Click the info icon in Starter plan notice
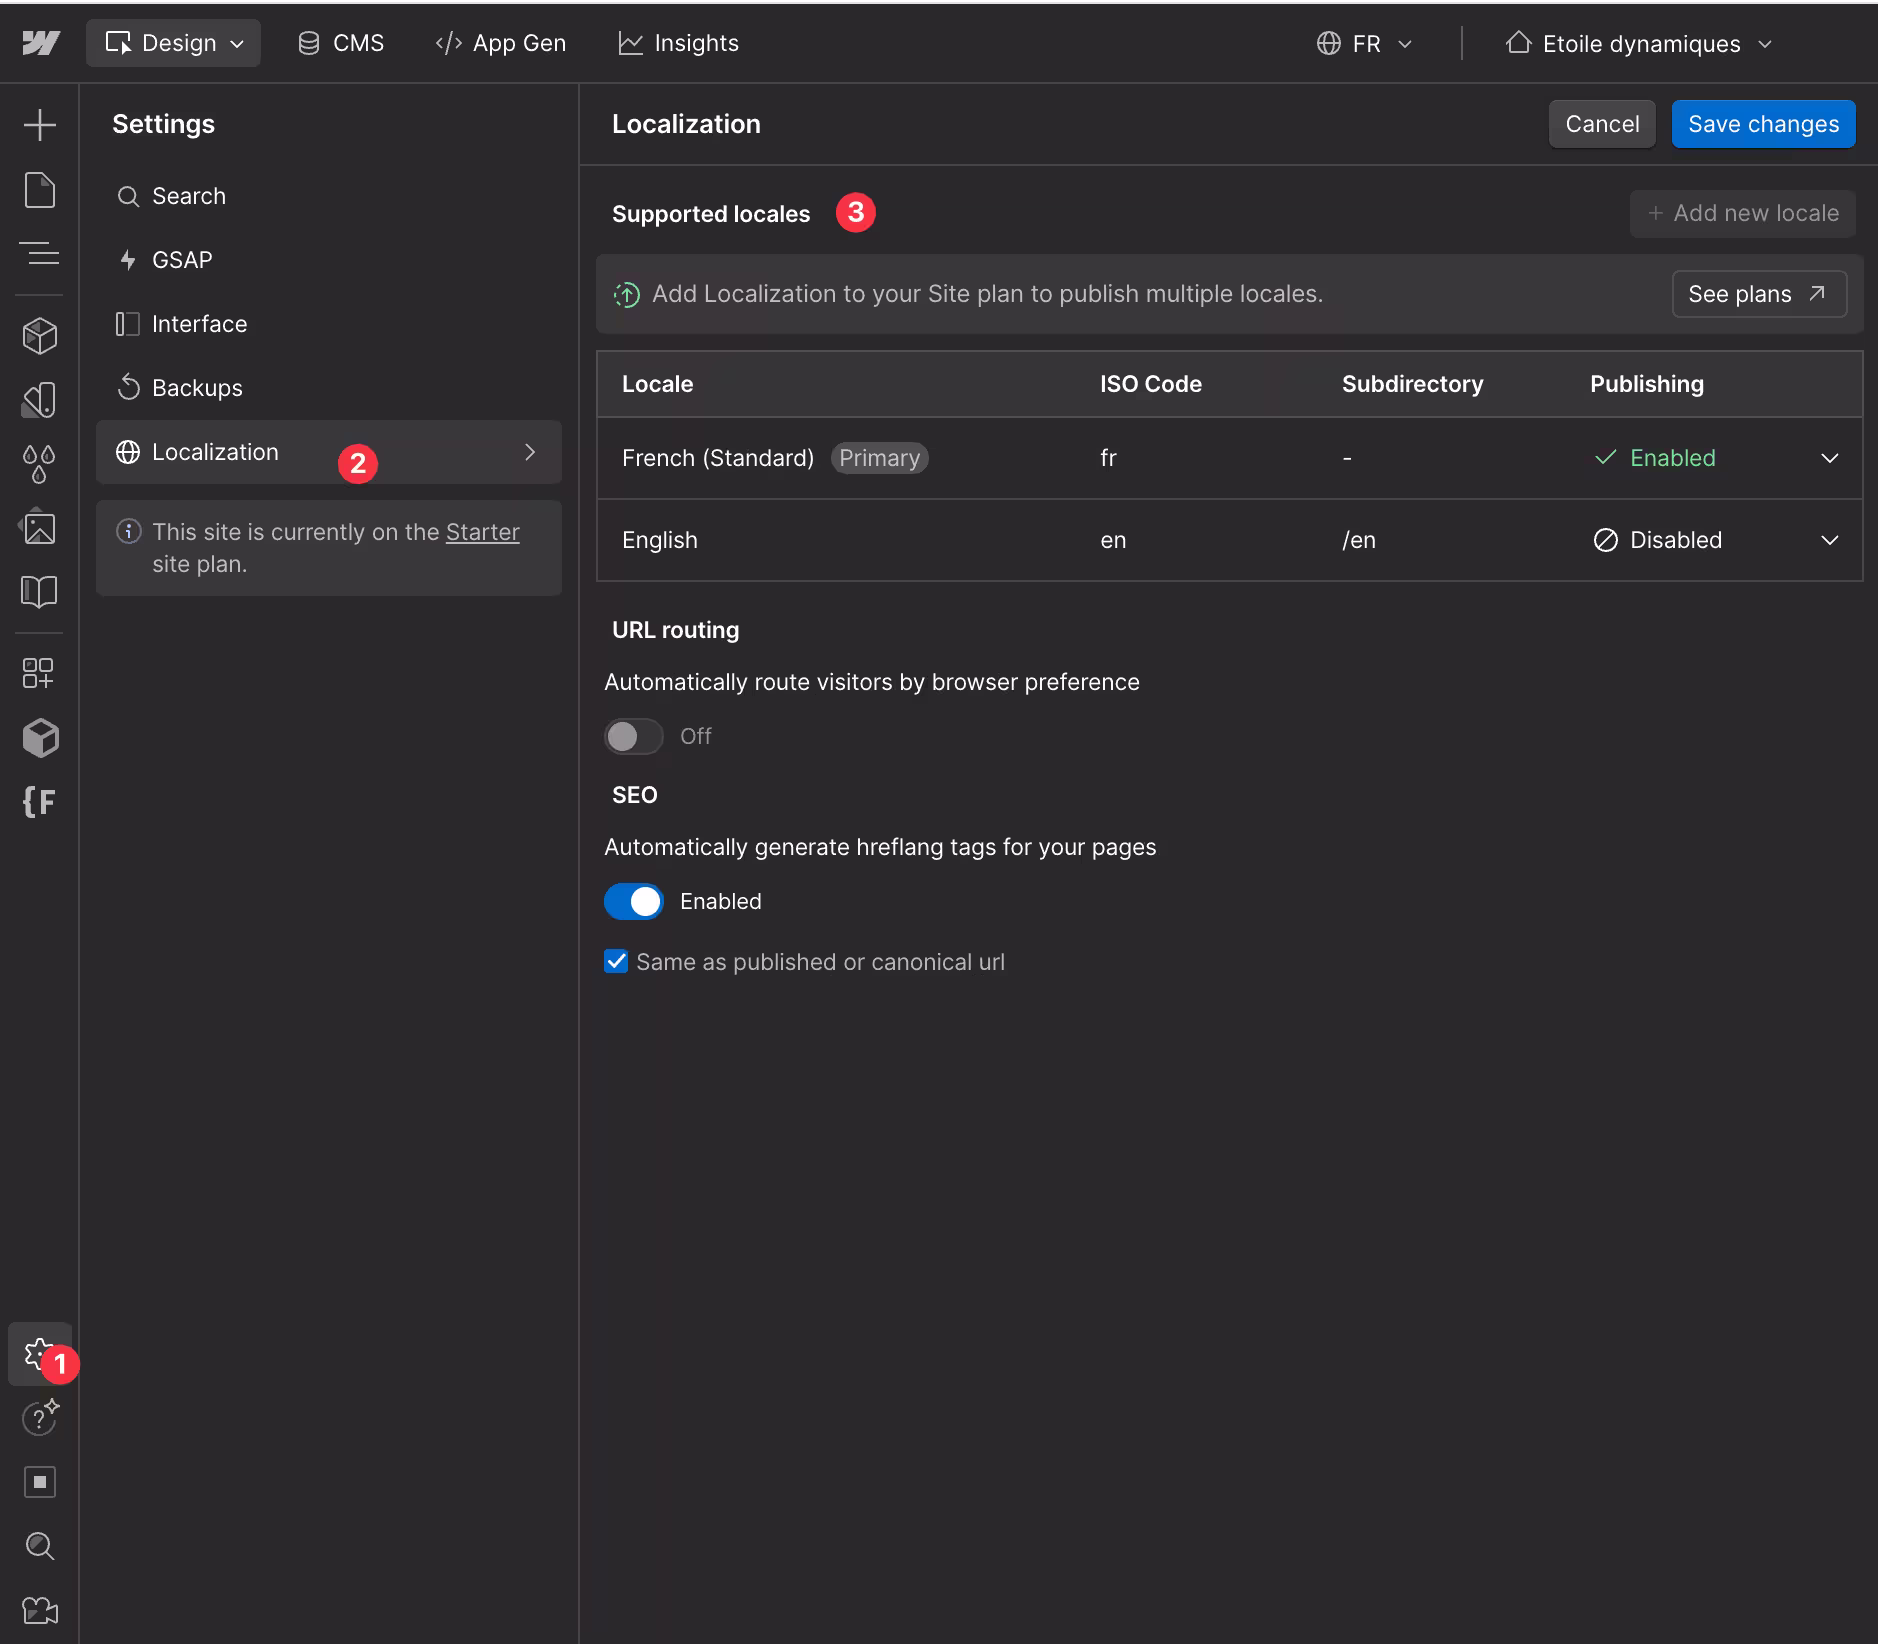This screenshot has width=1878, height=1644. click(128, 531)
